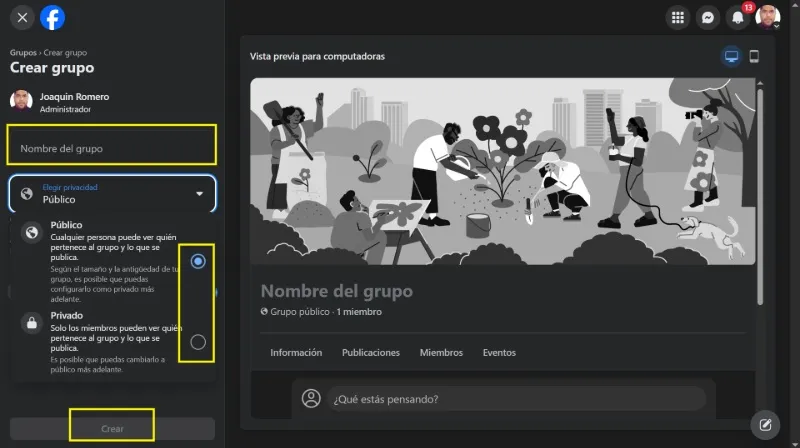Follow the Grupos breadcrumb link
This screenshot has height=448, width=800.
23,53
